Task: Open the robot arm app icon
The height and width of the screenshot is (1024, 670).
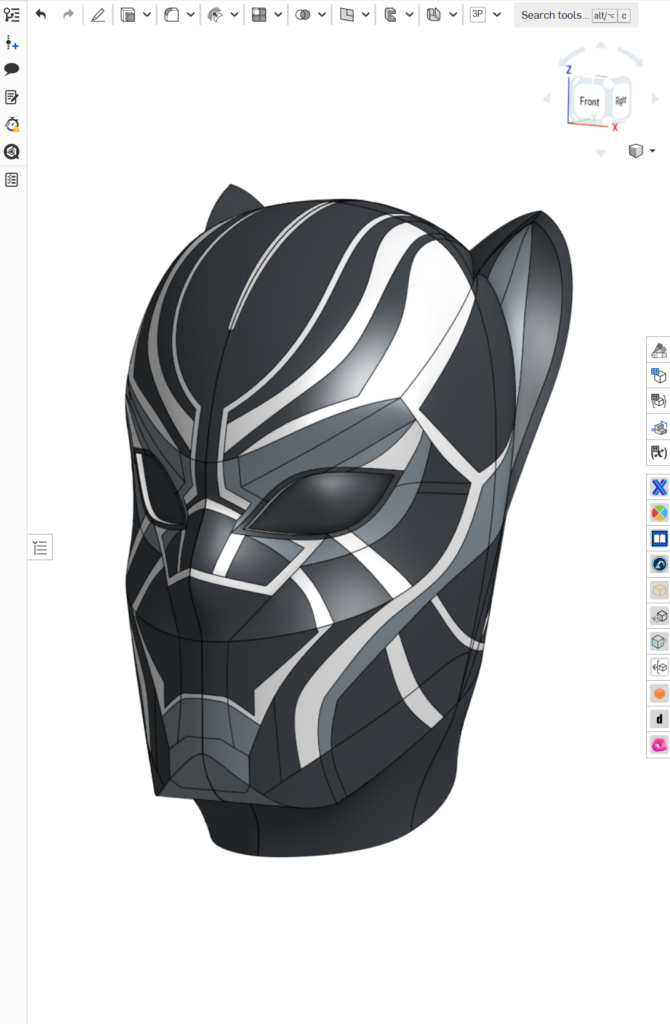Action: (659, 564)
